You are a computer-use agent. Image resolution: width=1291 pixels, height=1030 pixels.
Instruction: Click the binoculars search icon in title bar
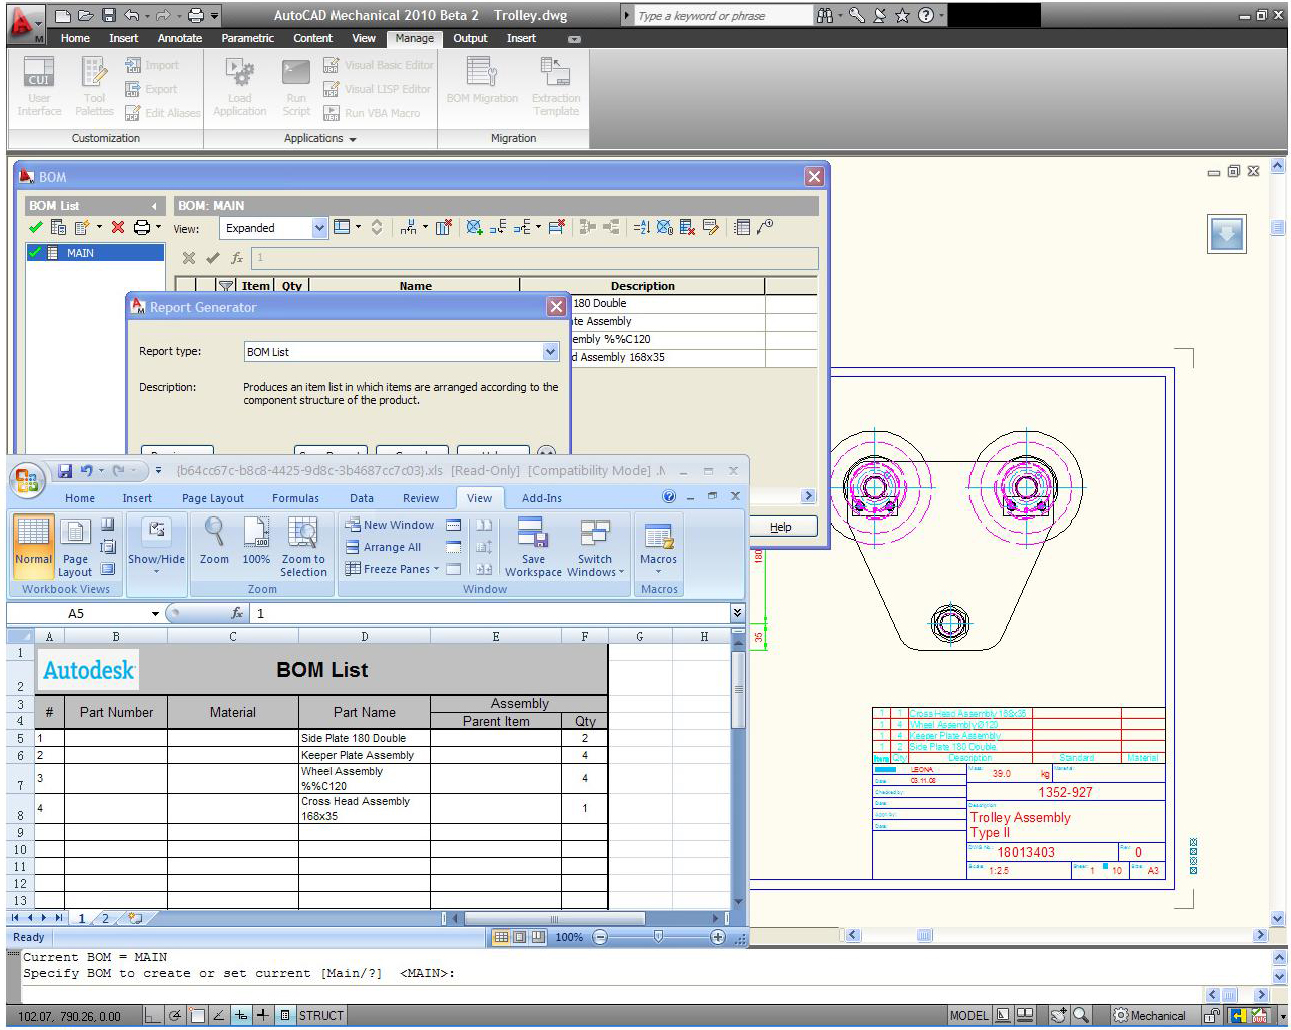[824, 15]
